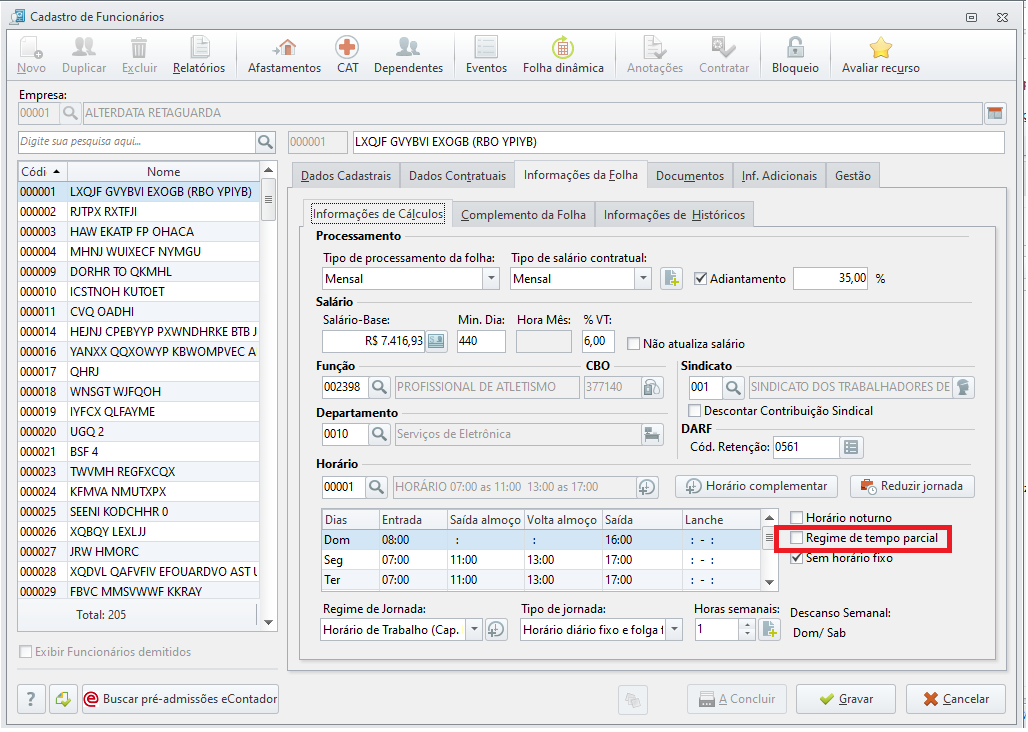Expand Tipo de processamento da folha dropdown
This screenshot has width=1028, height=732.
coord(491,279)
